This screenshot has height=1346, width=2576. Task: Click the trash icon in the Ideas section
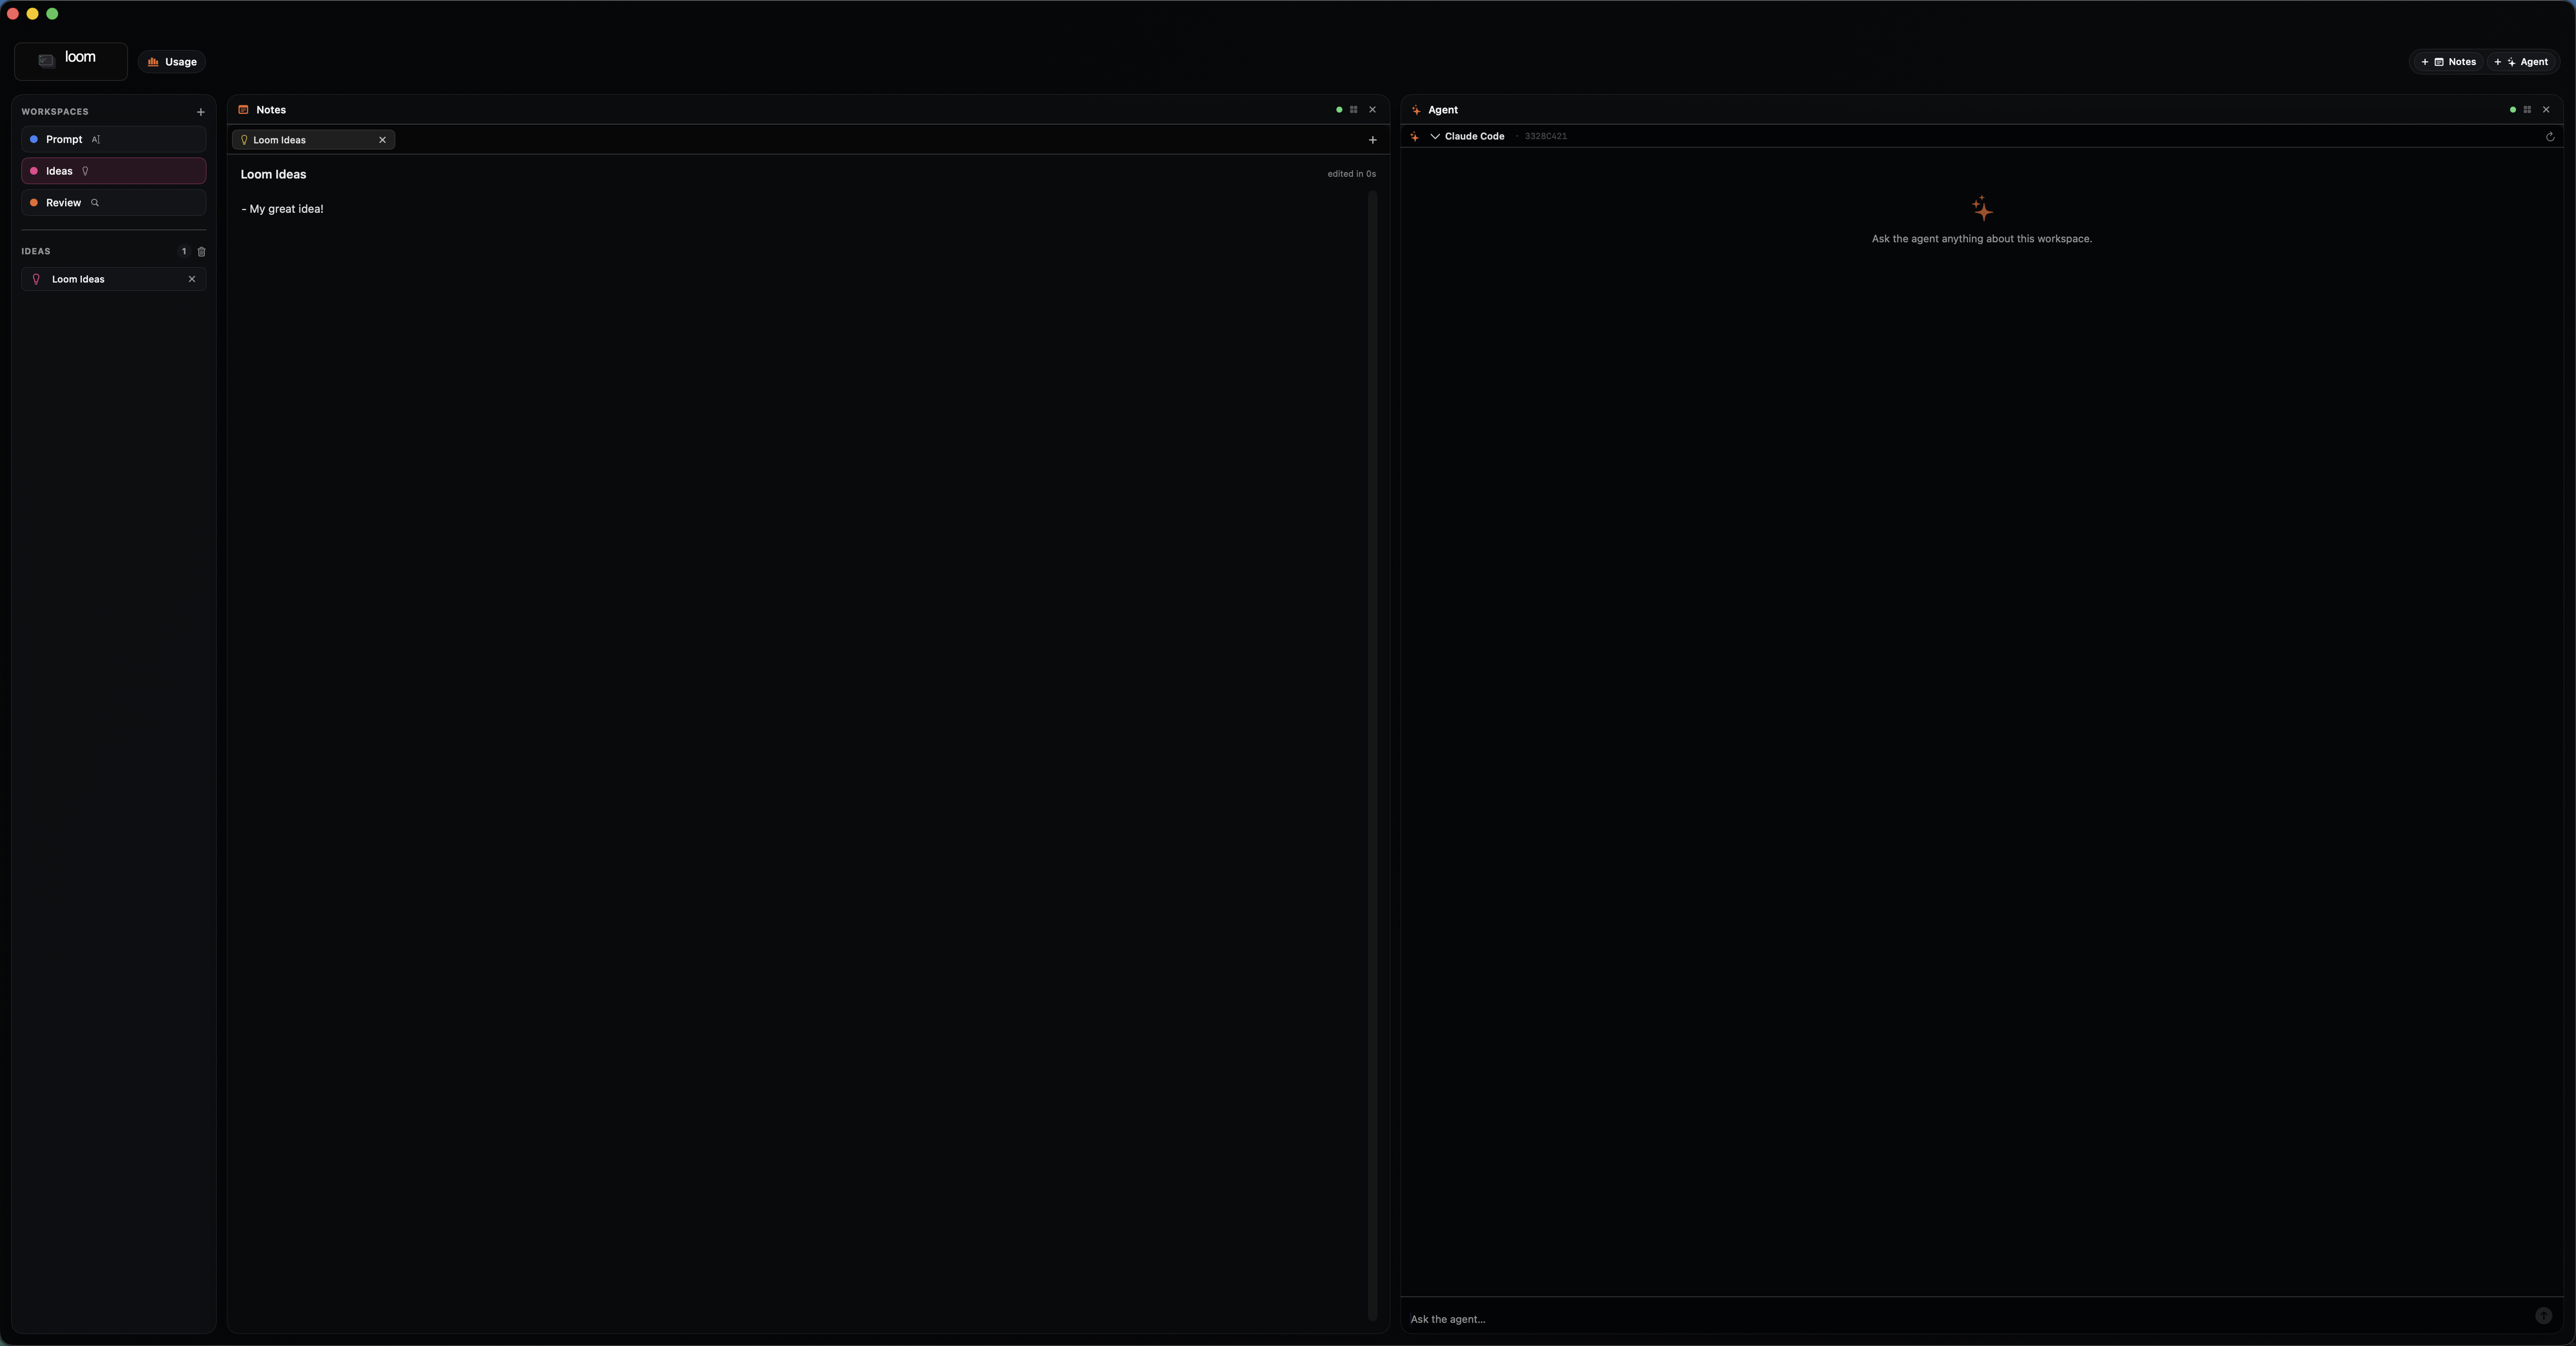[x=201, y=252]
